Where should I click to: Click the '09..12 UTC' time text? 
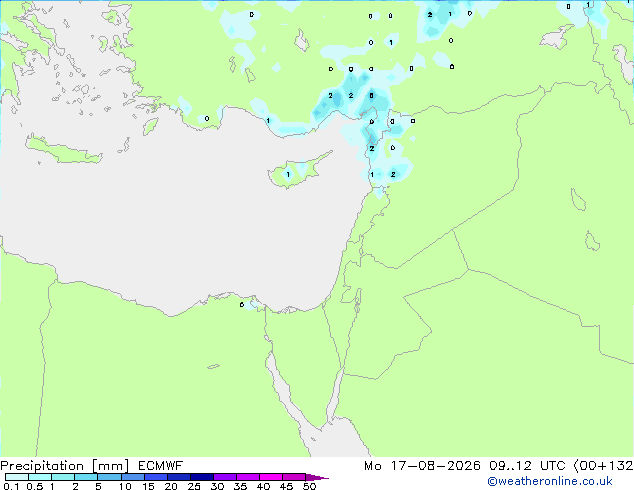[x=527, y=466]
